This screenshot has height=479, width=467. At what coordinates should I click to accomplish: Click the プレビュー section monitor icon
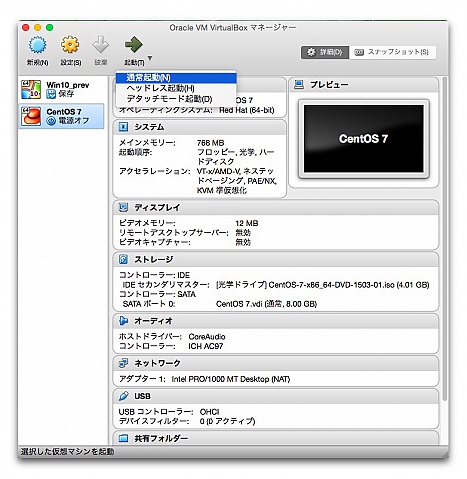tap(299, 85)
